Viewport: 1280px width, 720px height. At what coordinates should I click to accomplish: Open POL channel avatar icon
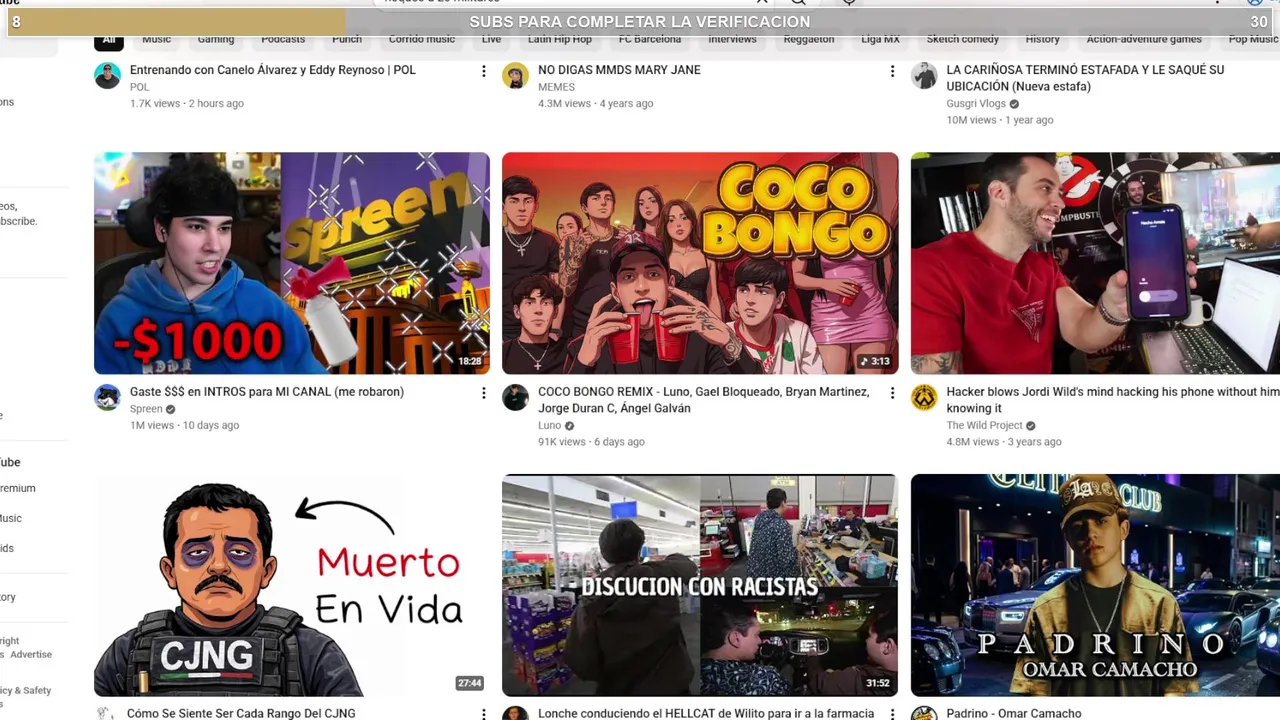coord(107,76)
